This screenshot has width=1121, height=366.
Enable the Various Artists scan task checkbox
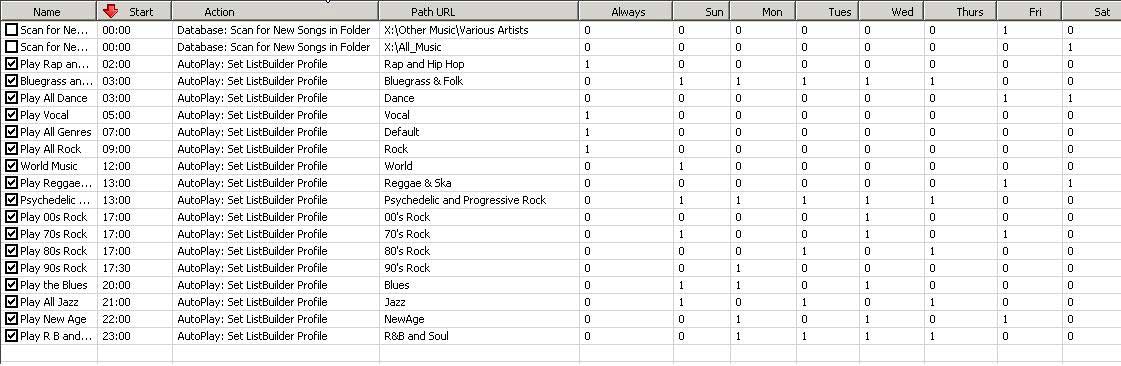click(x=11, y=30)
